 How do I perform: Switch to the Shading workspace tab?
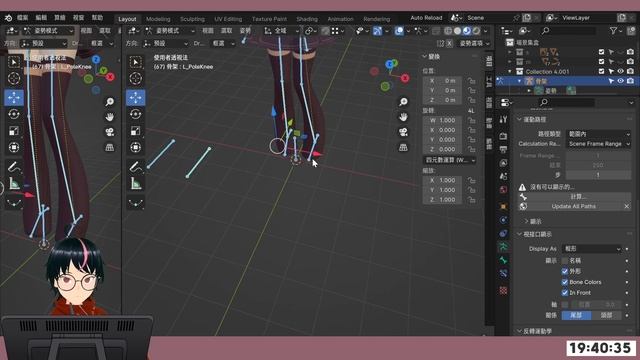[x=307, y=19]
